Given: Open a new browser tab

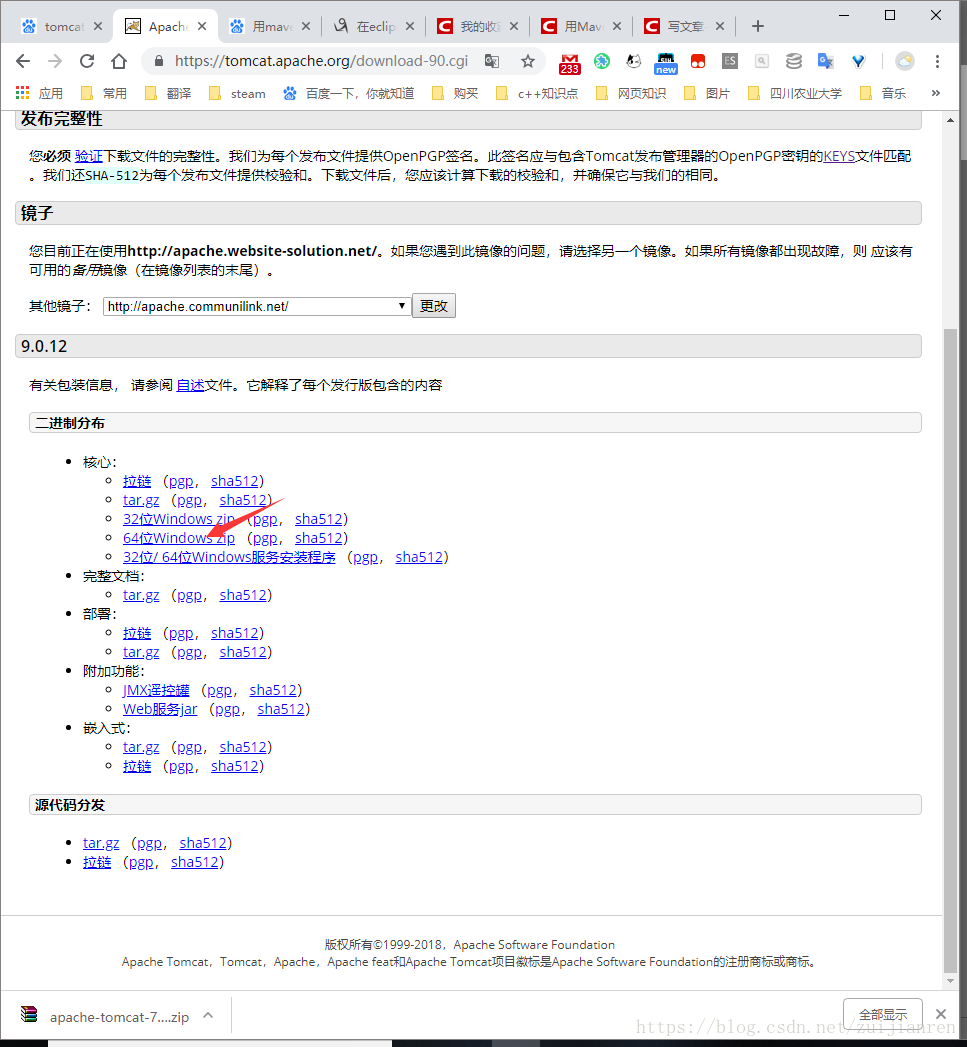Looking at the screenshot, I should point(757,26).
